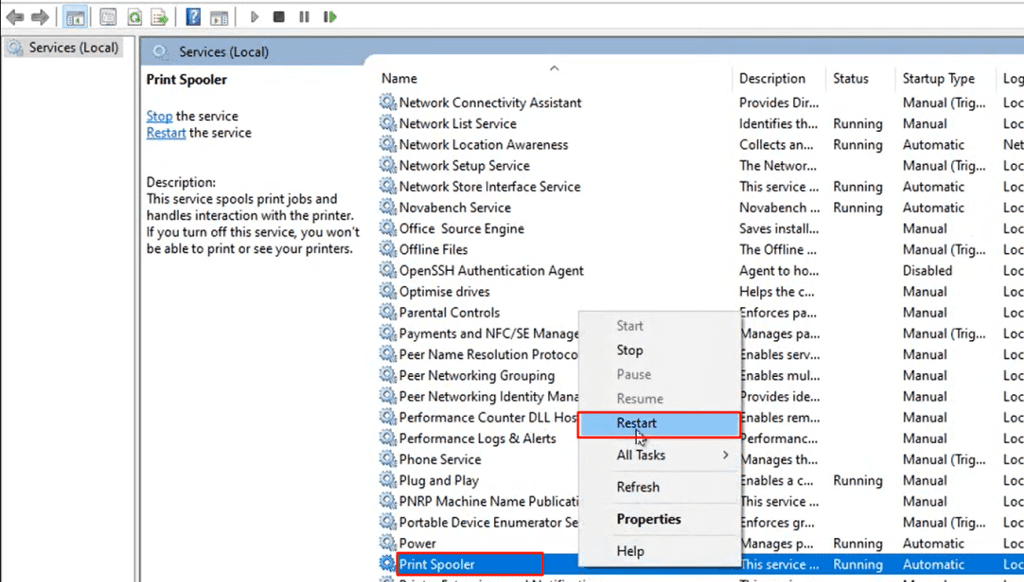Open Properties from the context menu
Image resolution: width=1024 pixels, height=582 pixels.
tap(648, 519)
